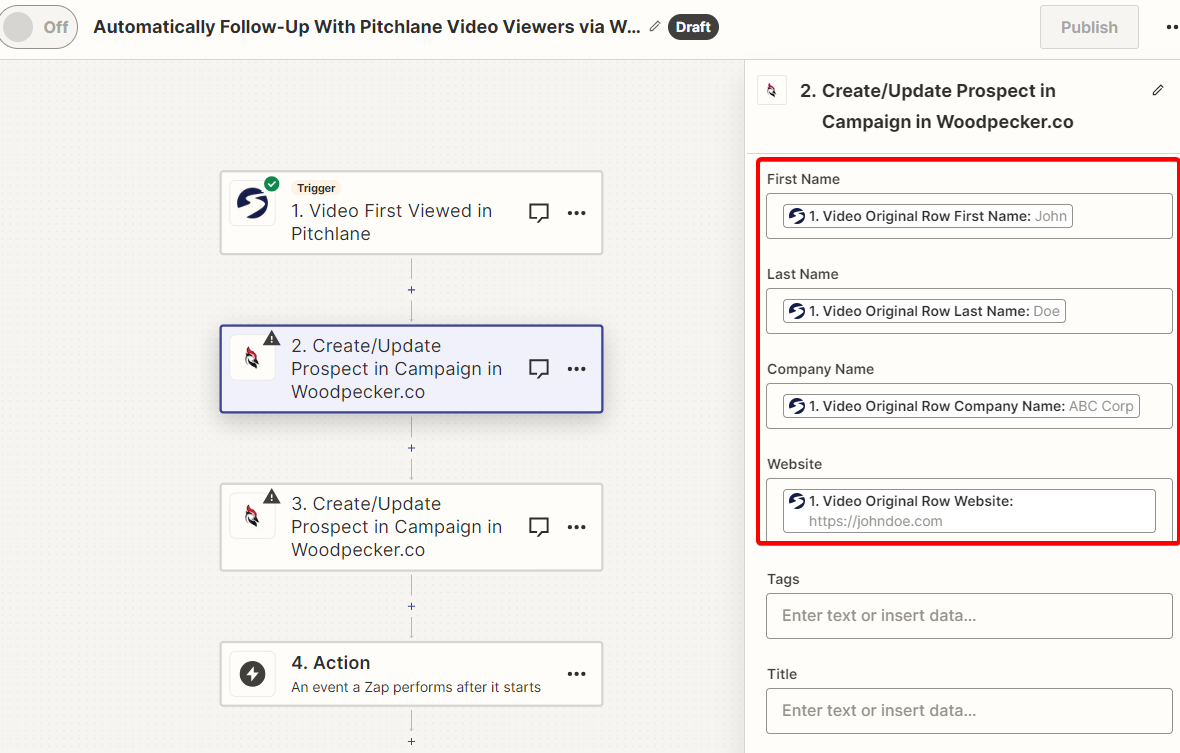Click Woodpecker logo in step 3
Screen dimensions: 1180x753
click(x=252, y=516)
